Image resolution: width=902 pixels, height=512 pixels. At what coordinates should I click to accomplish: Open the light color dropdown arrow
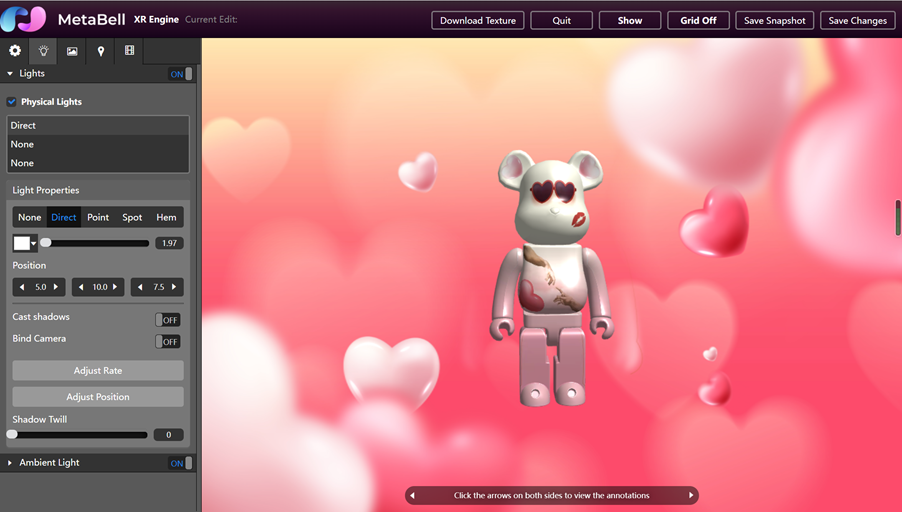[34, 243]
